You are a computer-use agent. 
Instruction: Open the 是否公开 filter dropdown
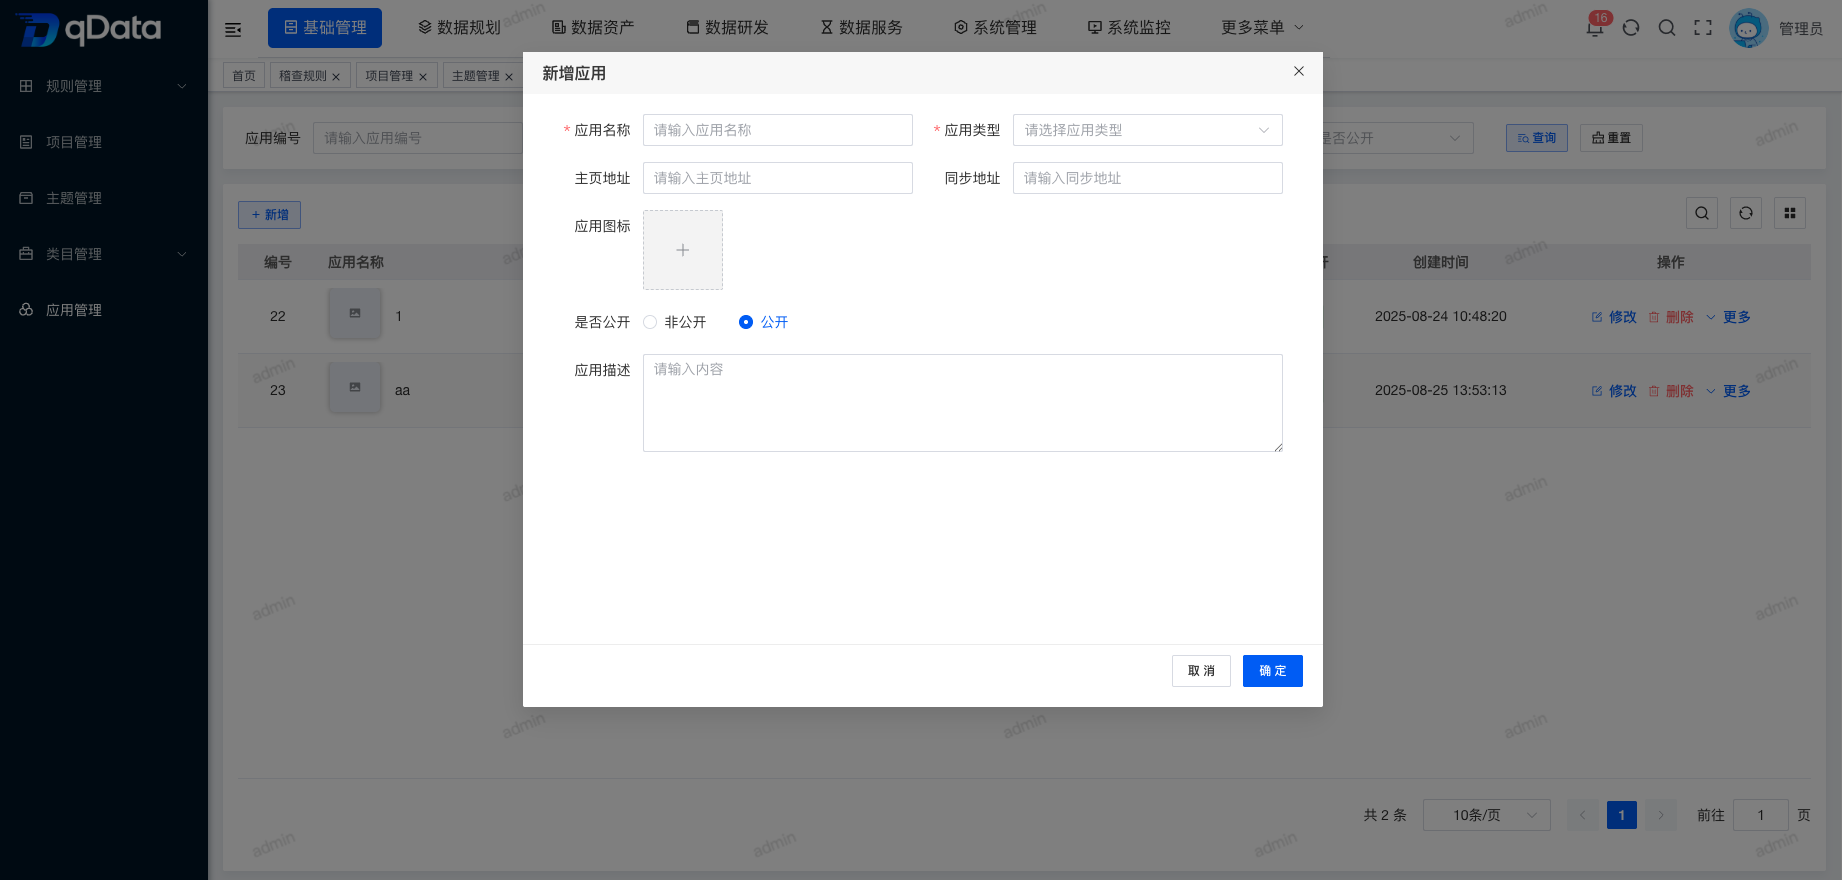pyautogui.click(x=1397, y=138)
